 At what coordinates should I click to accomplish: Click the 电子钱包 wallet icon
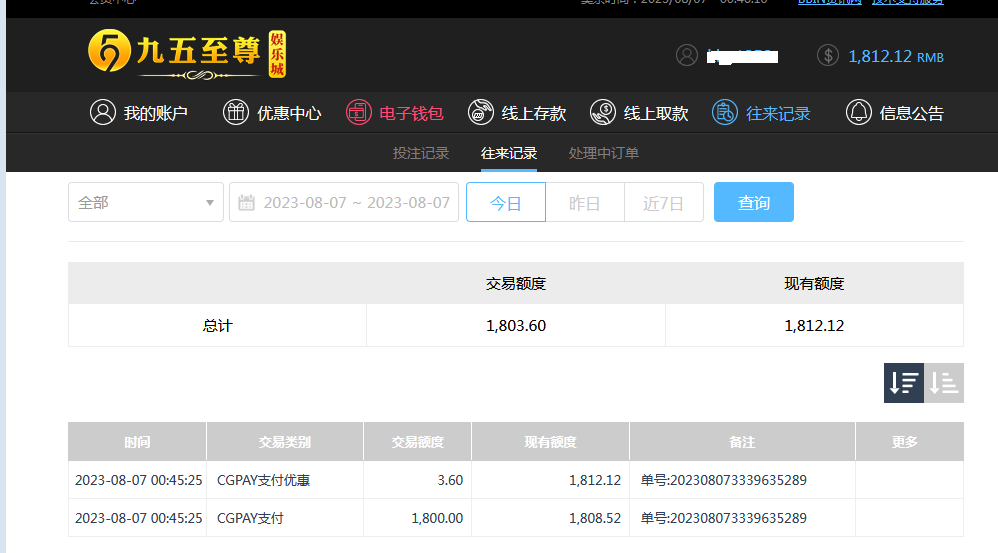pyautogui.click(x=358, y=113)
